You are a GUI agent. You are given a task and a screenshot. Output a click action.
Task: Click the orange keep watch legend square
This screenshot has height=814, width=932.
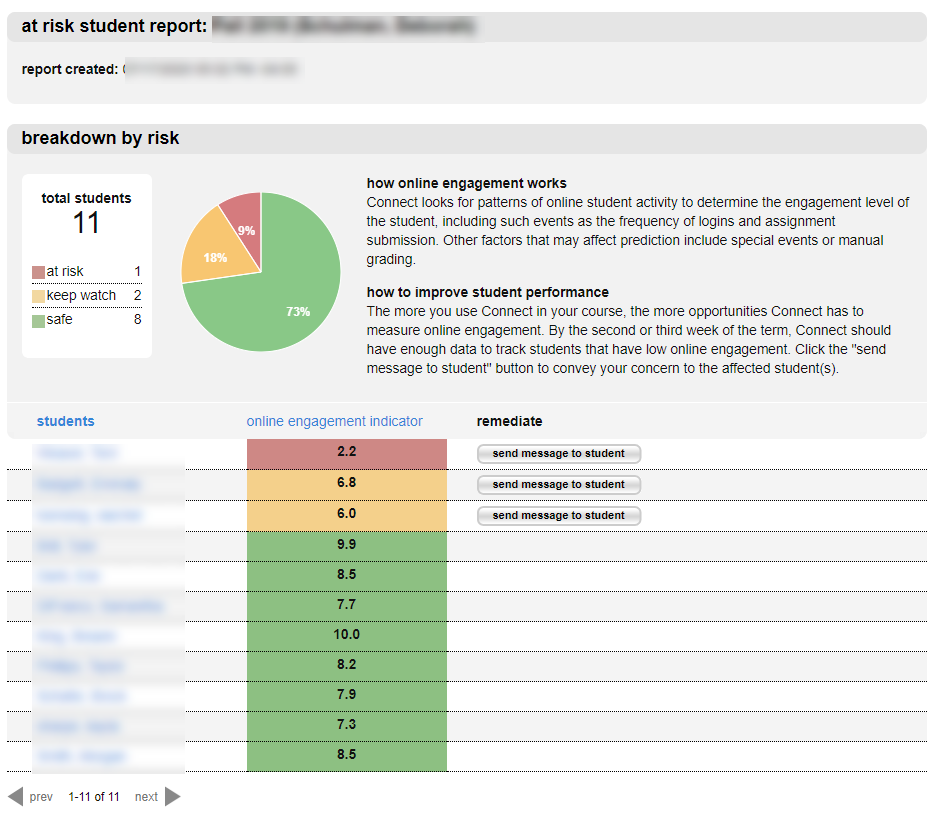[39, 296]
